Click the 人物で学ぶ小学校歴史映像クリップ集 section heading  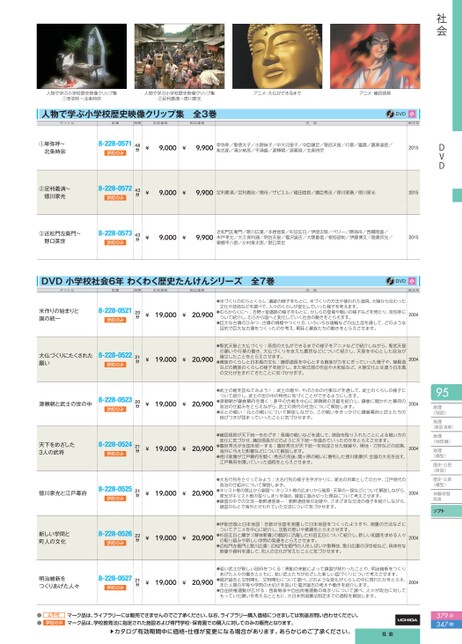pos(129,114)
